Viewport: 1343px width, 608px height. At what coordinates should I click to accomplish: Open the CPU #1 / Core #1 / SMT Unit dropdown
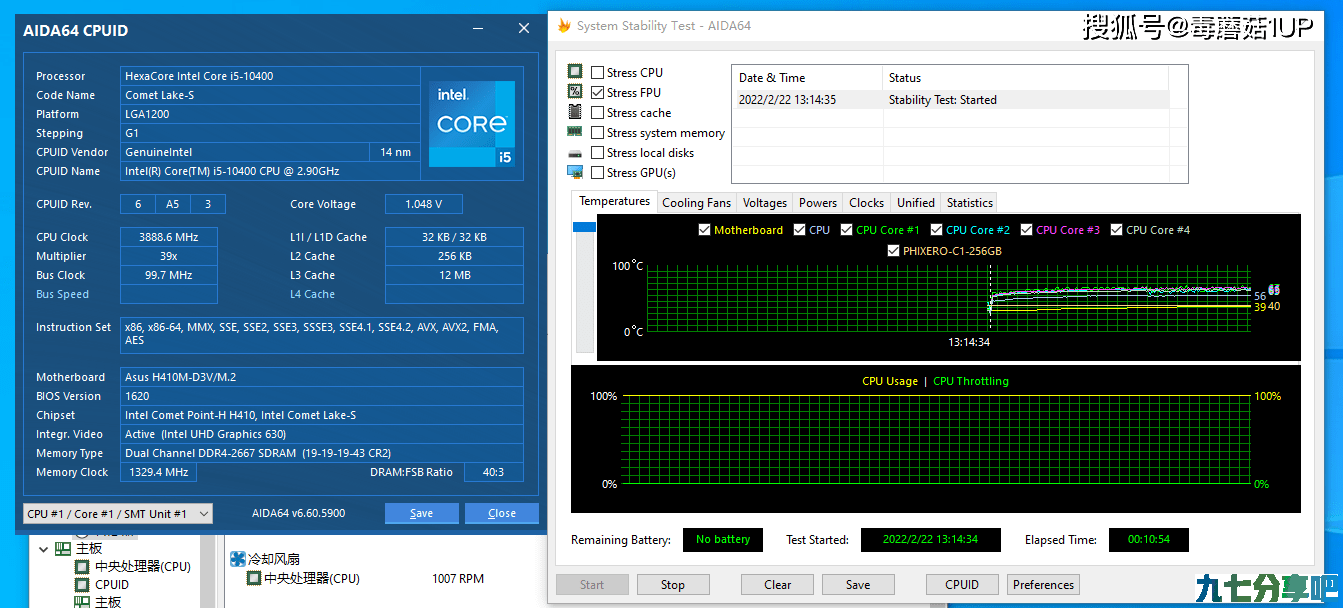tap(117, 513)
